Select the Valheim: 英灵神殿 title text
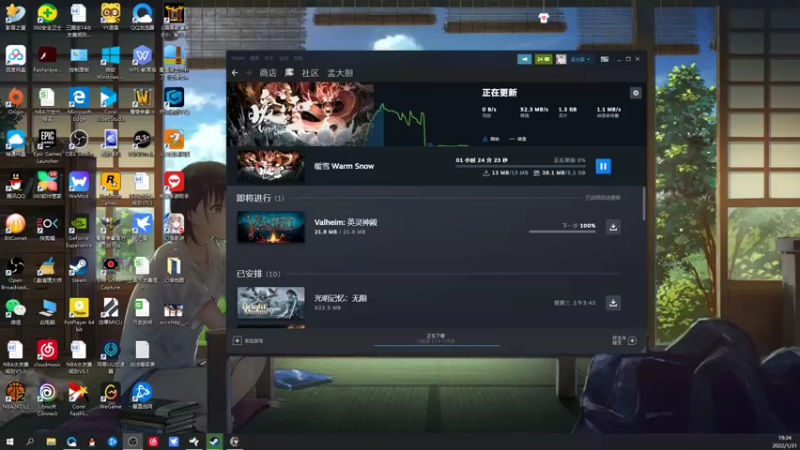 click(x=345, y=222)
